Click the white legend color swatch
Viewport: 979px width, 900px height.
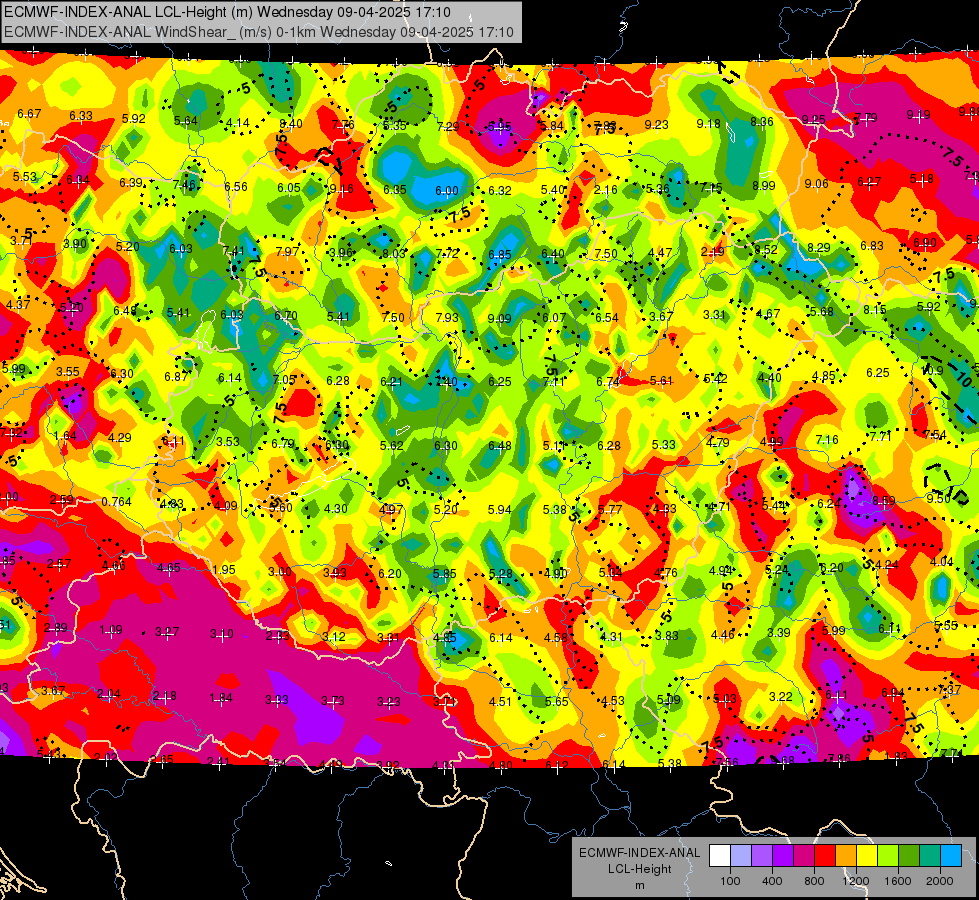(720, 856)
